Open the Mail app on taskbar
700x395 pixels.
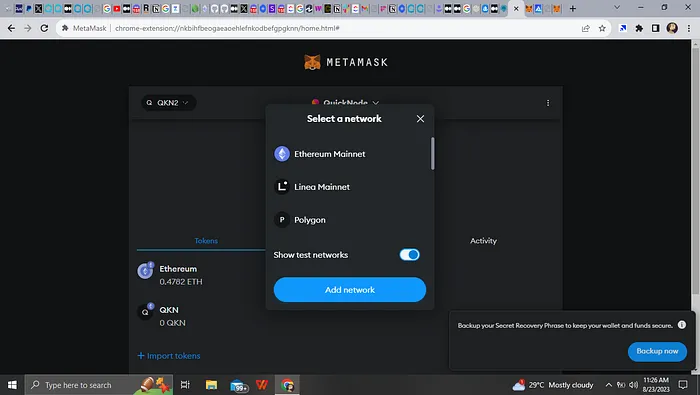pos(238,385)
